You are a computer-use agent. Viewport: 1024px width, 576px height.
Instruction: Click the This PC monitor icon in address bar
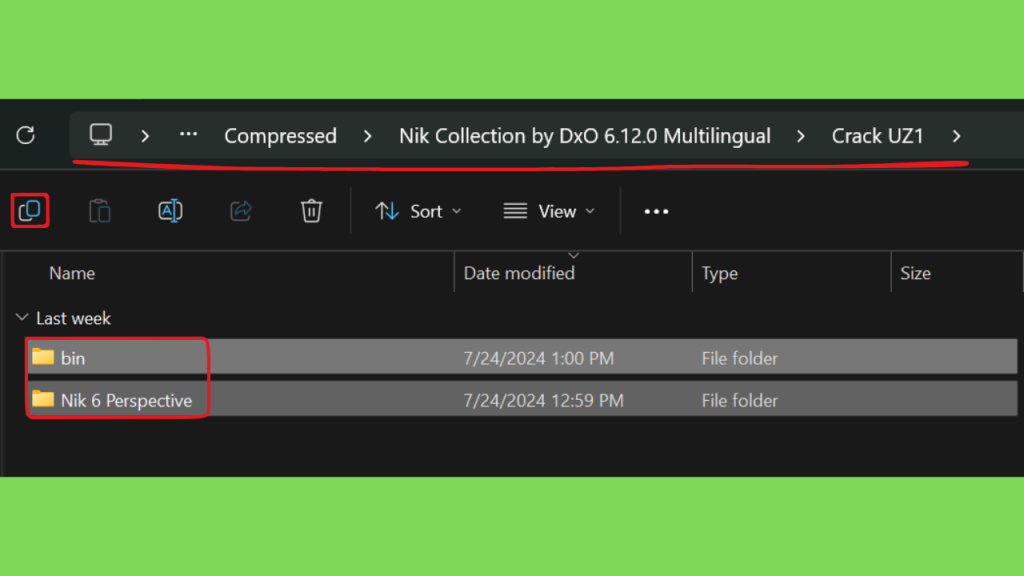[101, 135]
